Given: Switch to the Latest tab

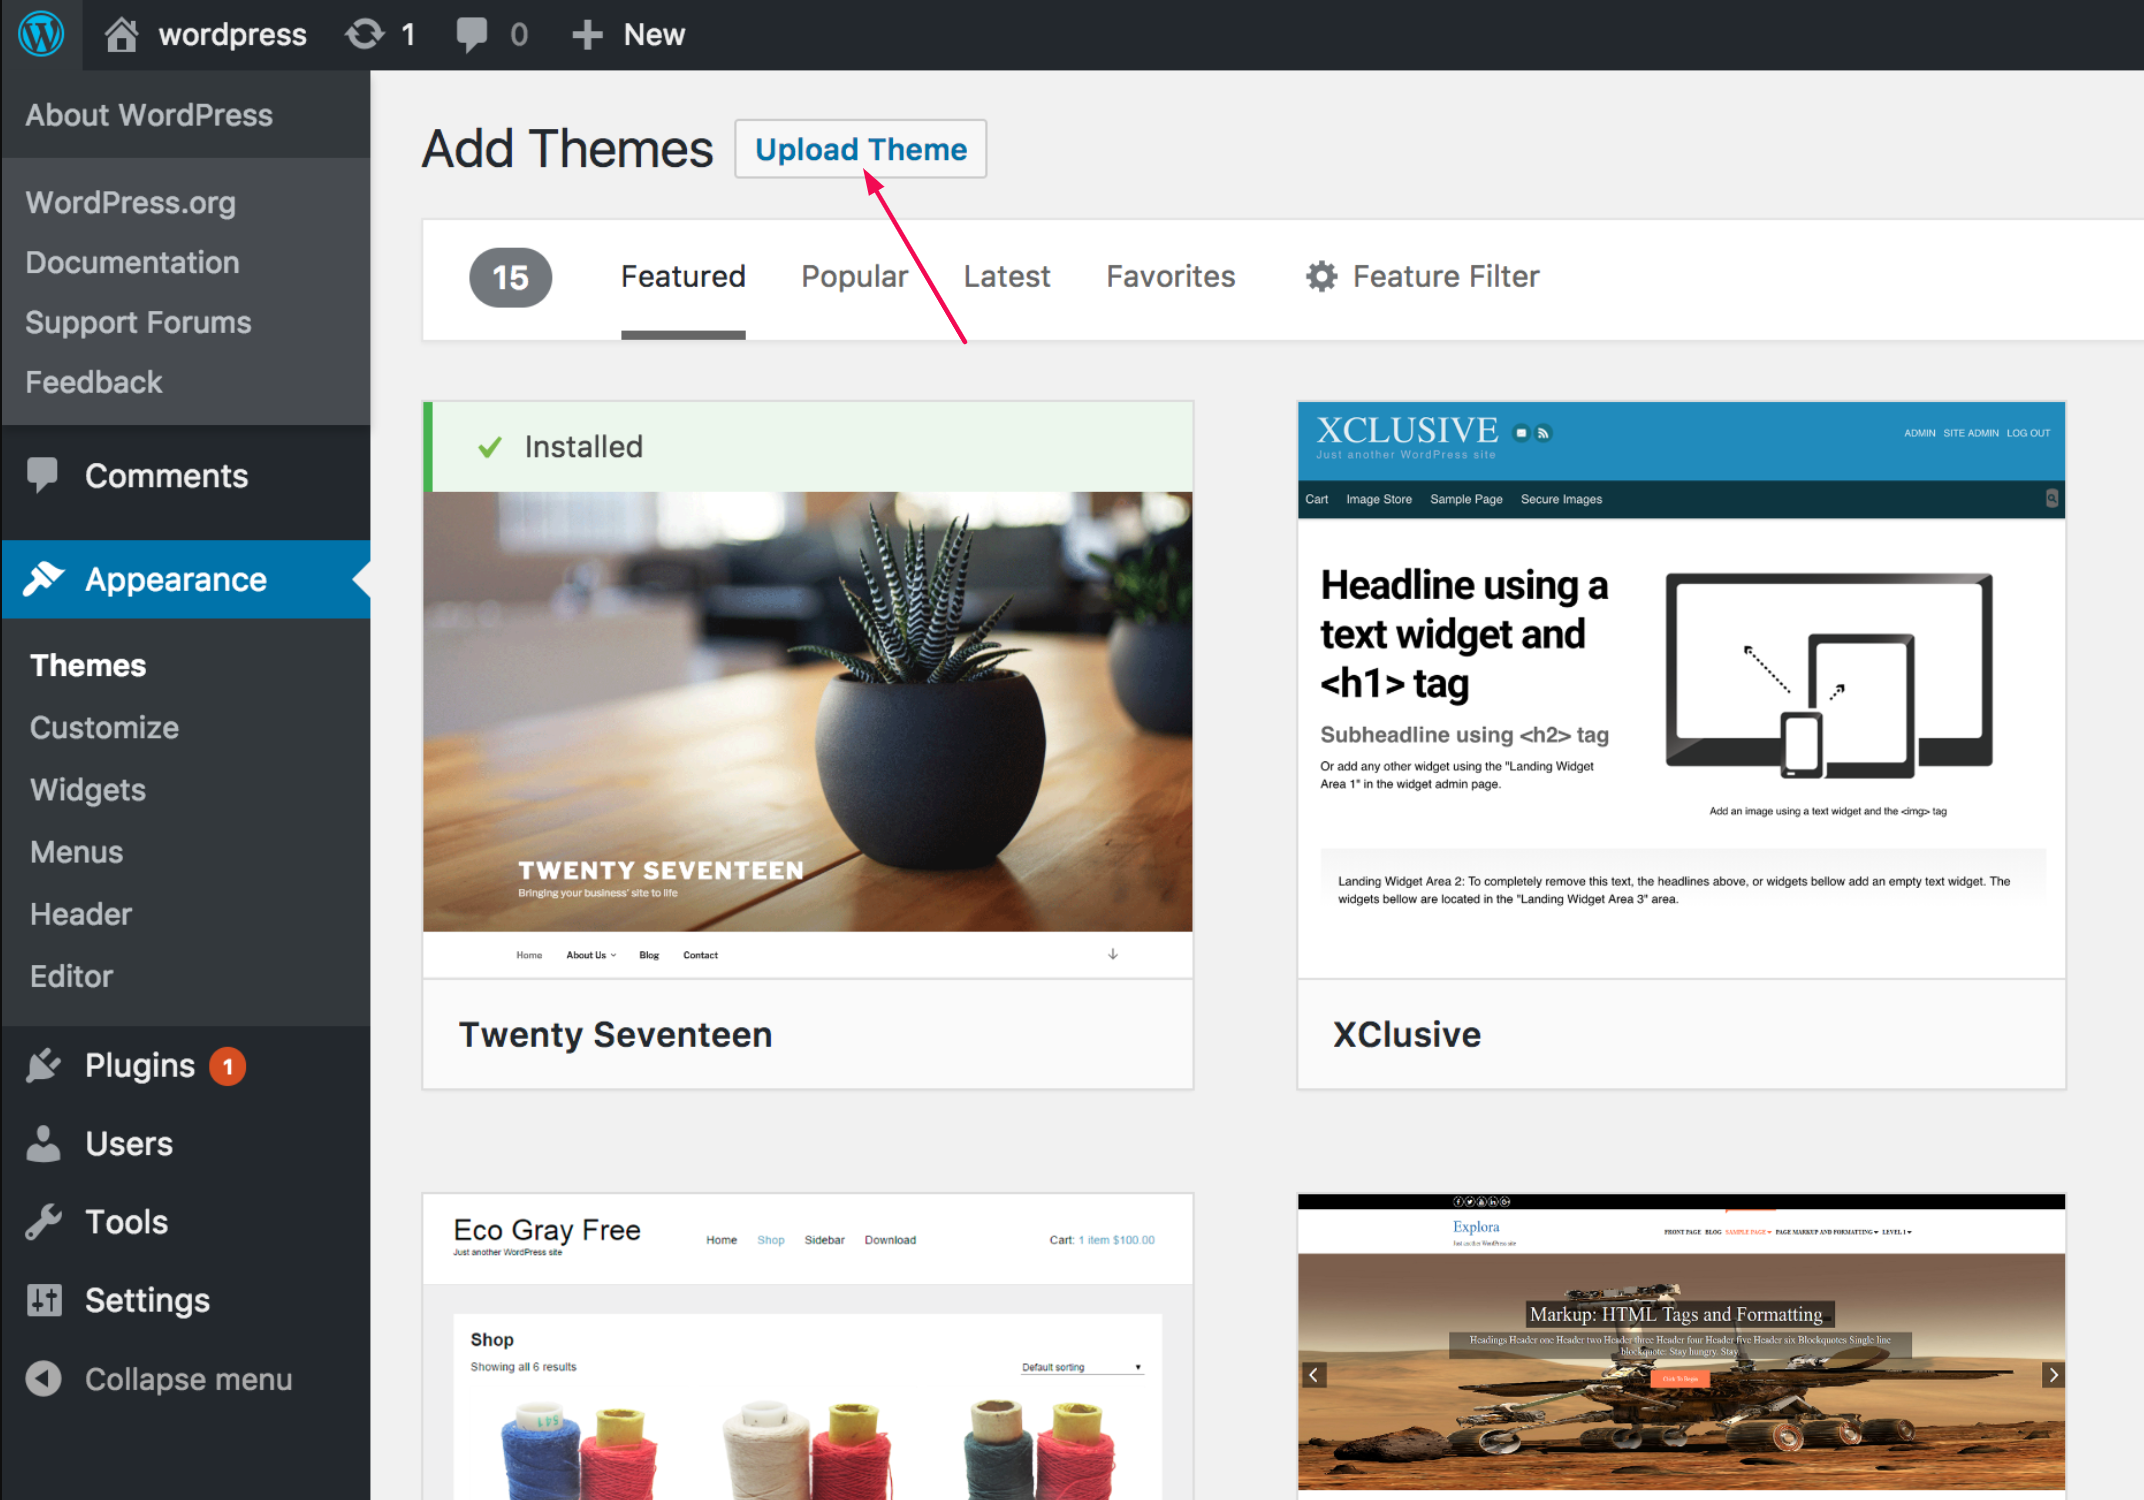Looking at the screenshot, I should pos(1007,277).
